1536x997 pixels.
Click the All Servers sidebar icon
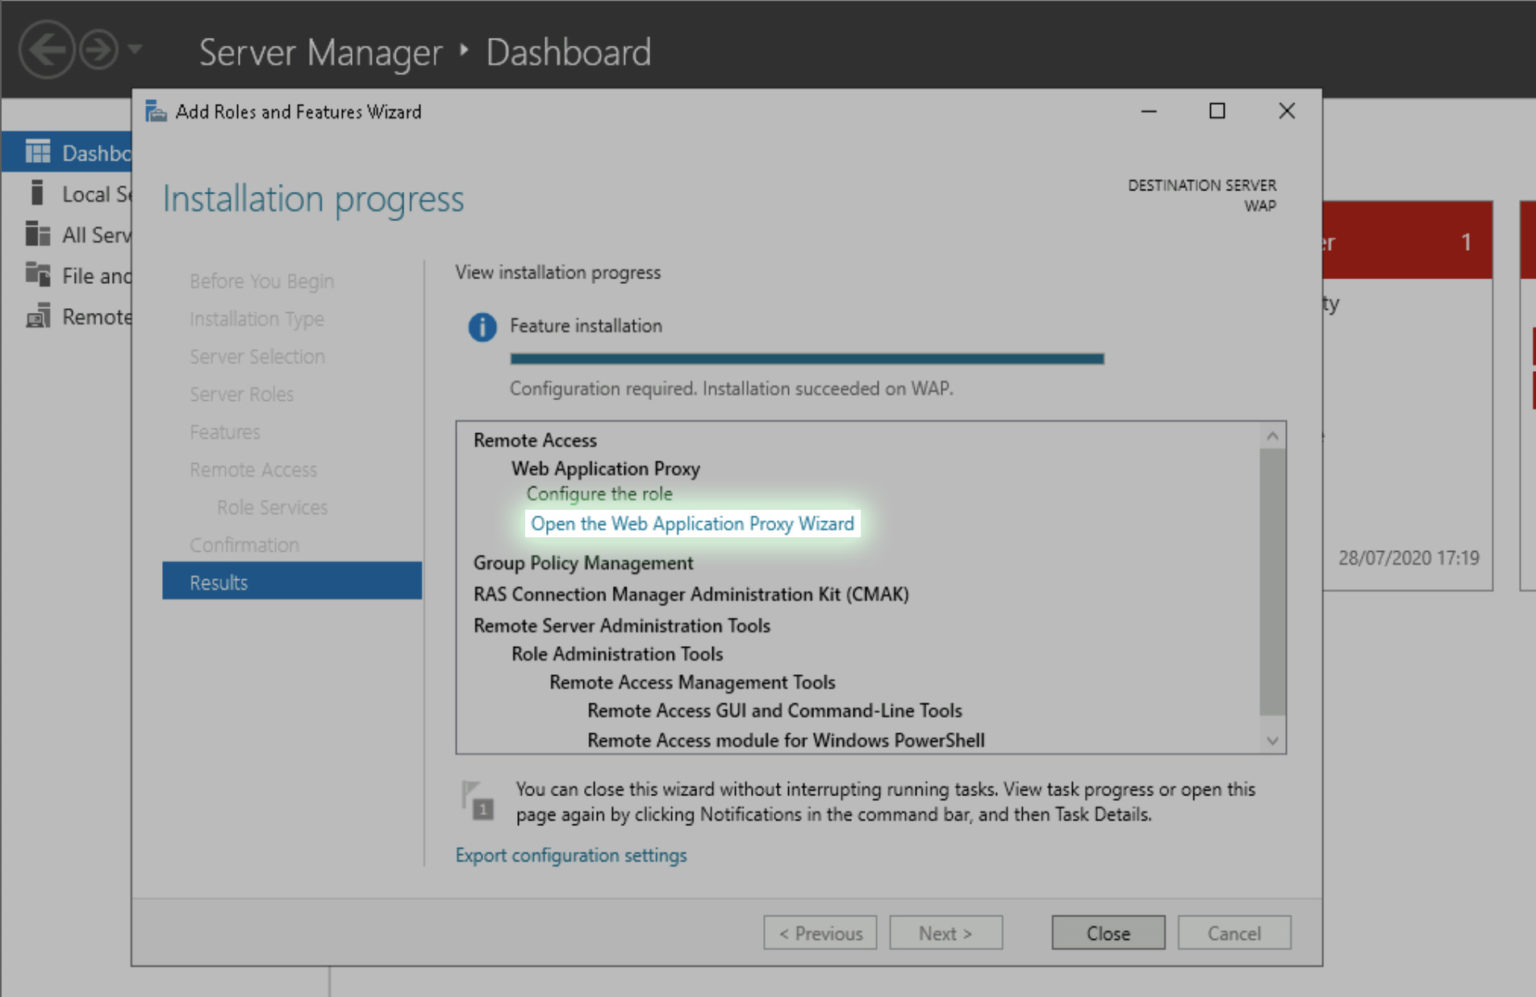tap(37, 234)
